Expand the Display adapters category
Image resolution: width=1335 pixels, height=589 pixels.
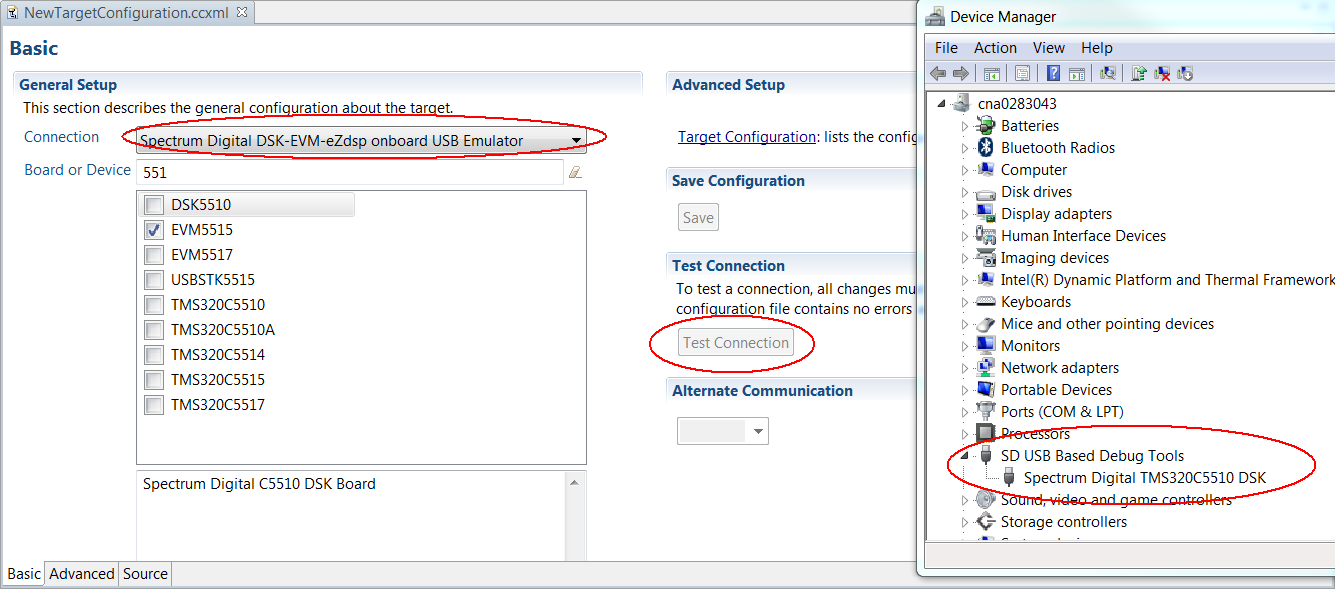tap(965, 214)
